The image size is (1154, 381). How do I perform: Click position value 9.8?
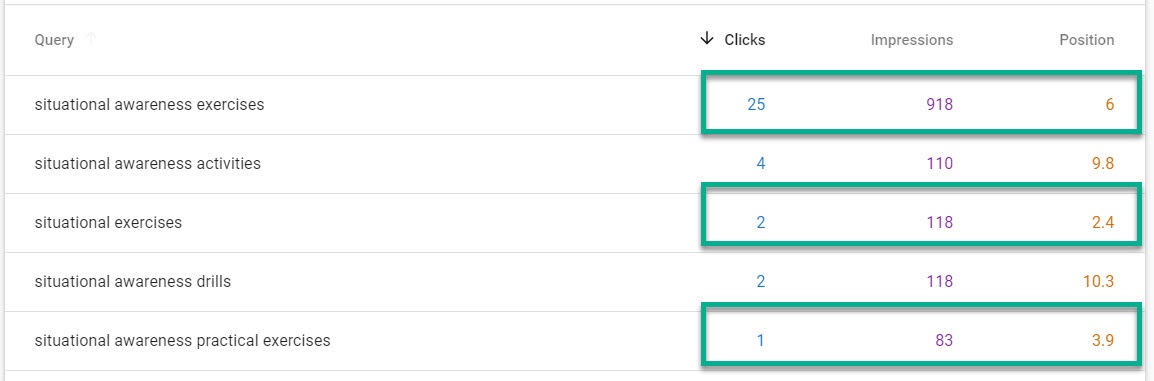tap(1102, 163)
